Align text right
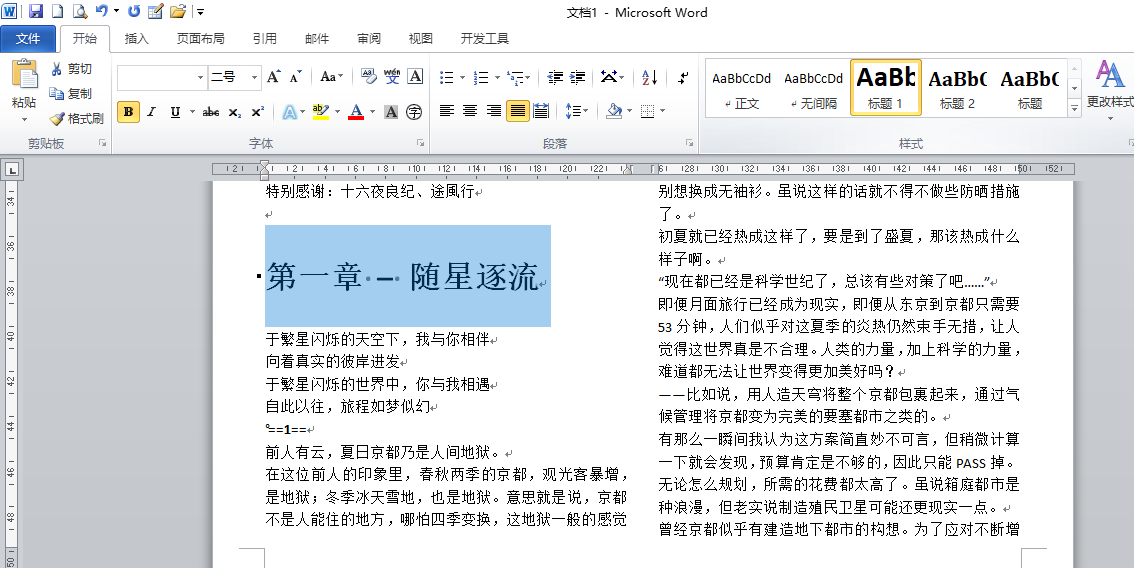The width and height of the screenshot is (1134, 568). click(x=493, y=111)
